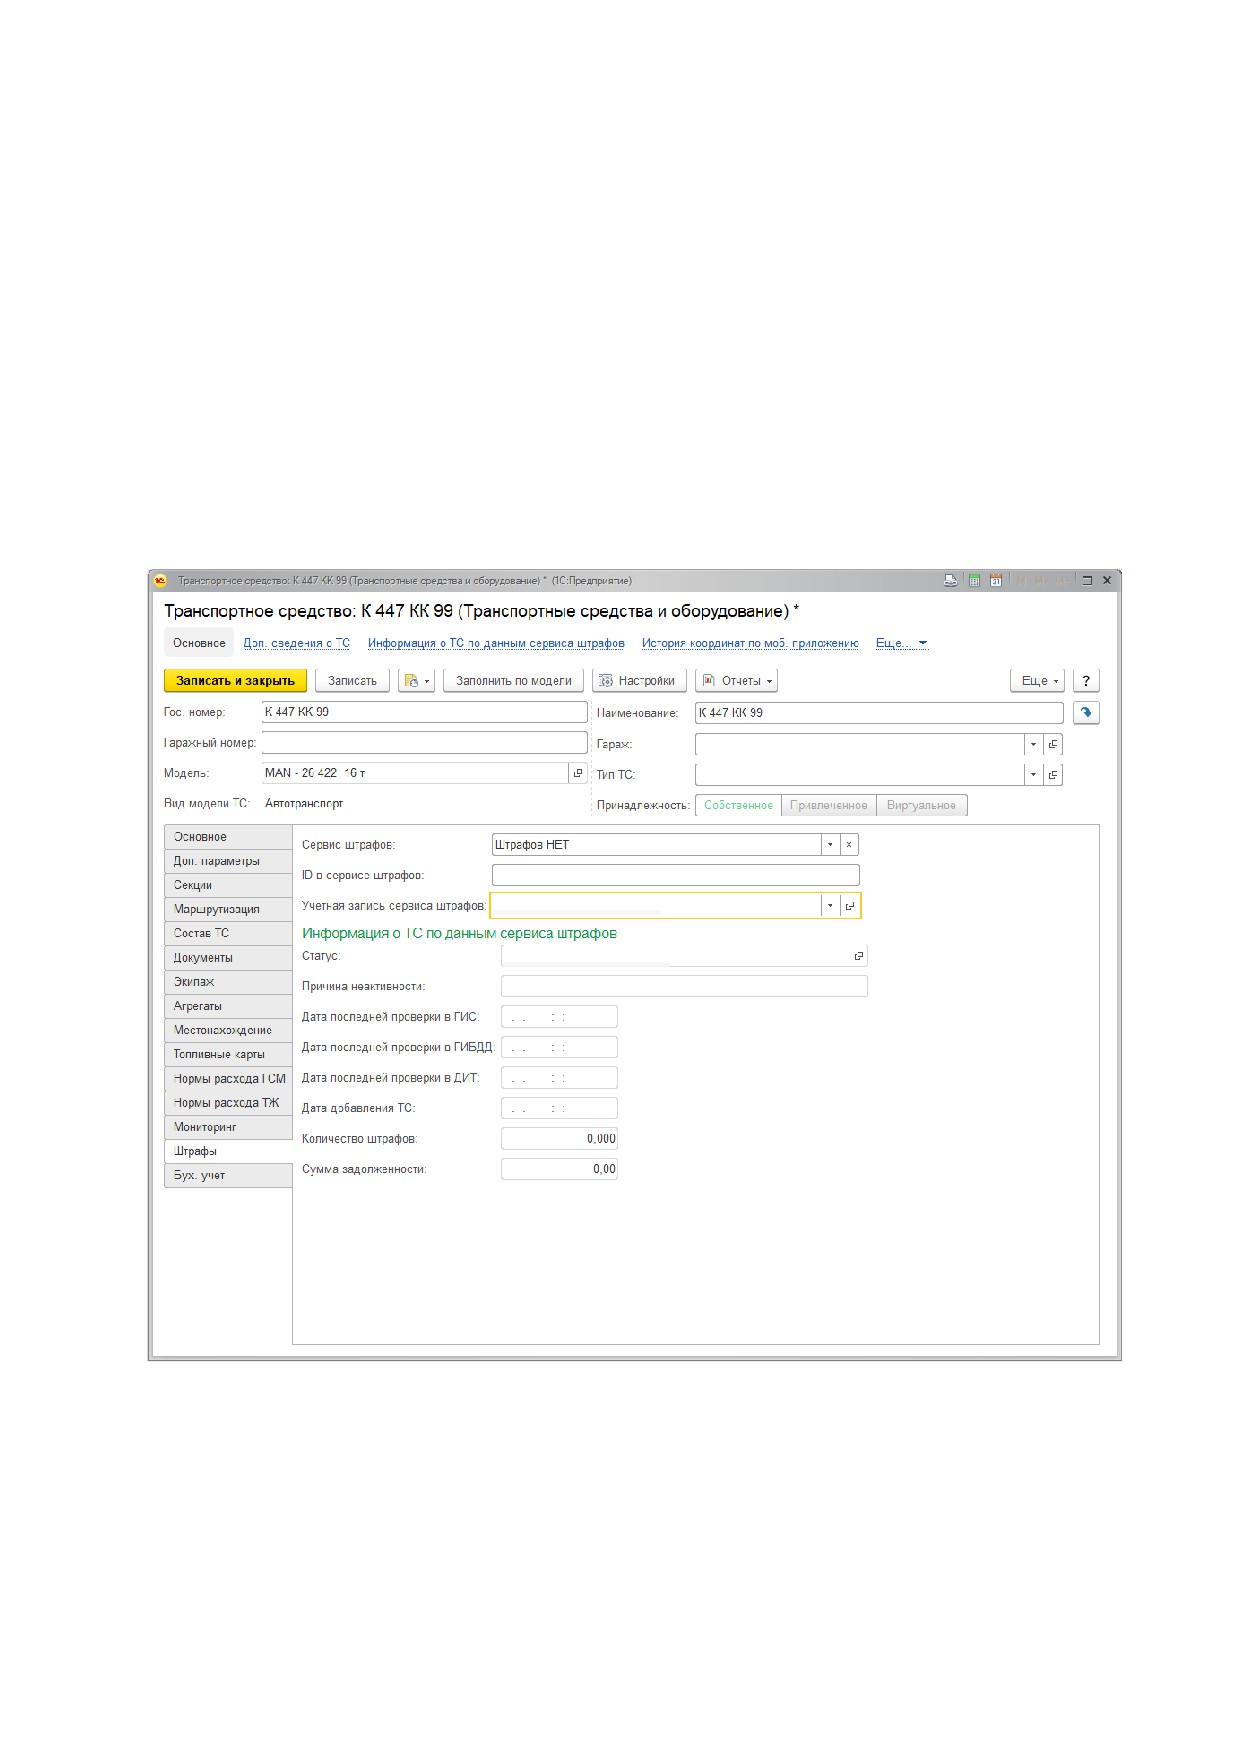Click the Настройки settings icon button
Image resolution: width=1239 pixels, height=1752 pixels.
point(639,681)
